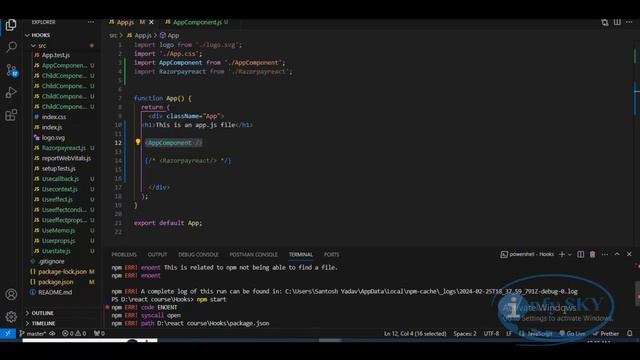Viewport: 640px width, 360px height.
Task: Open reportWebVitals.js in explorer
Action: coord(66,158)
